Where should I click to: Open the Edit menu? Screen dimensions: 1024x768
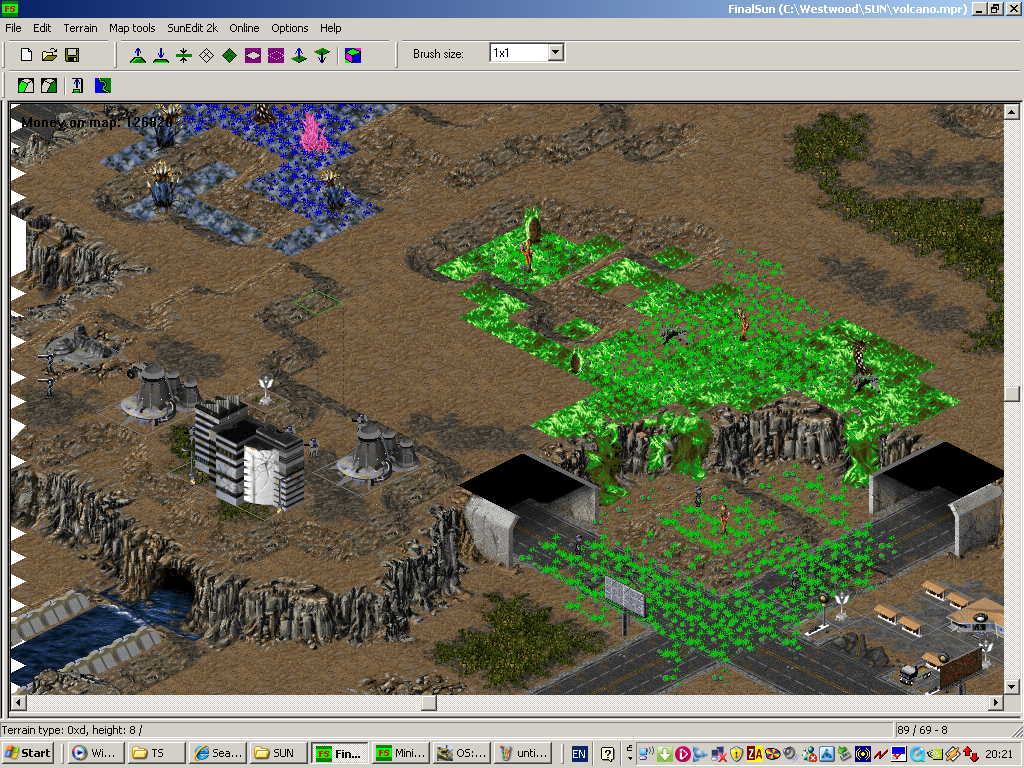click(x=42, y=28)
